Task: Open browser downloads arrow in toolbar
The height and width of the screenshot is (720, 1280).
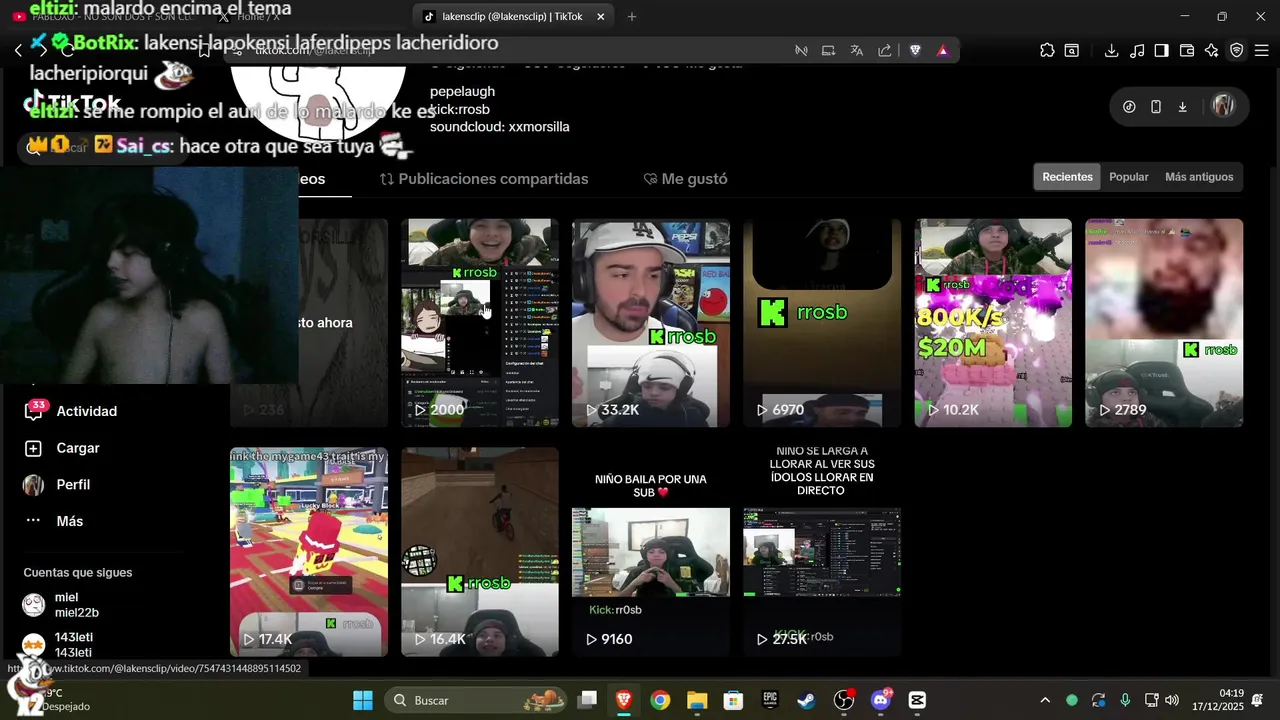Action: (1111, 50)
